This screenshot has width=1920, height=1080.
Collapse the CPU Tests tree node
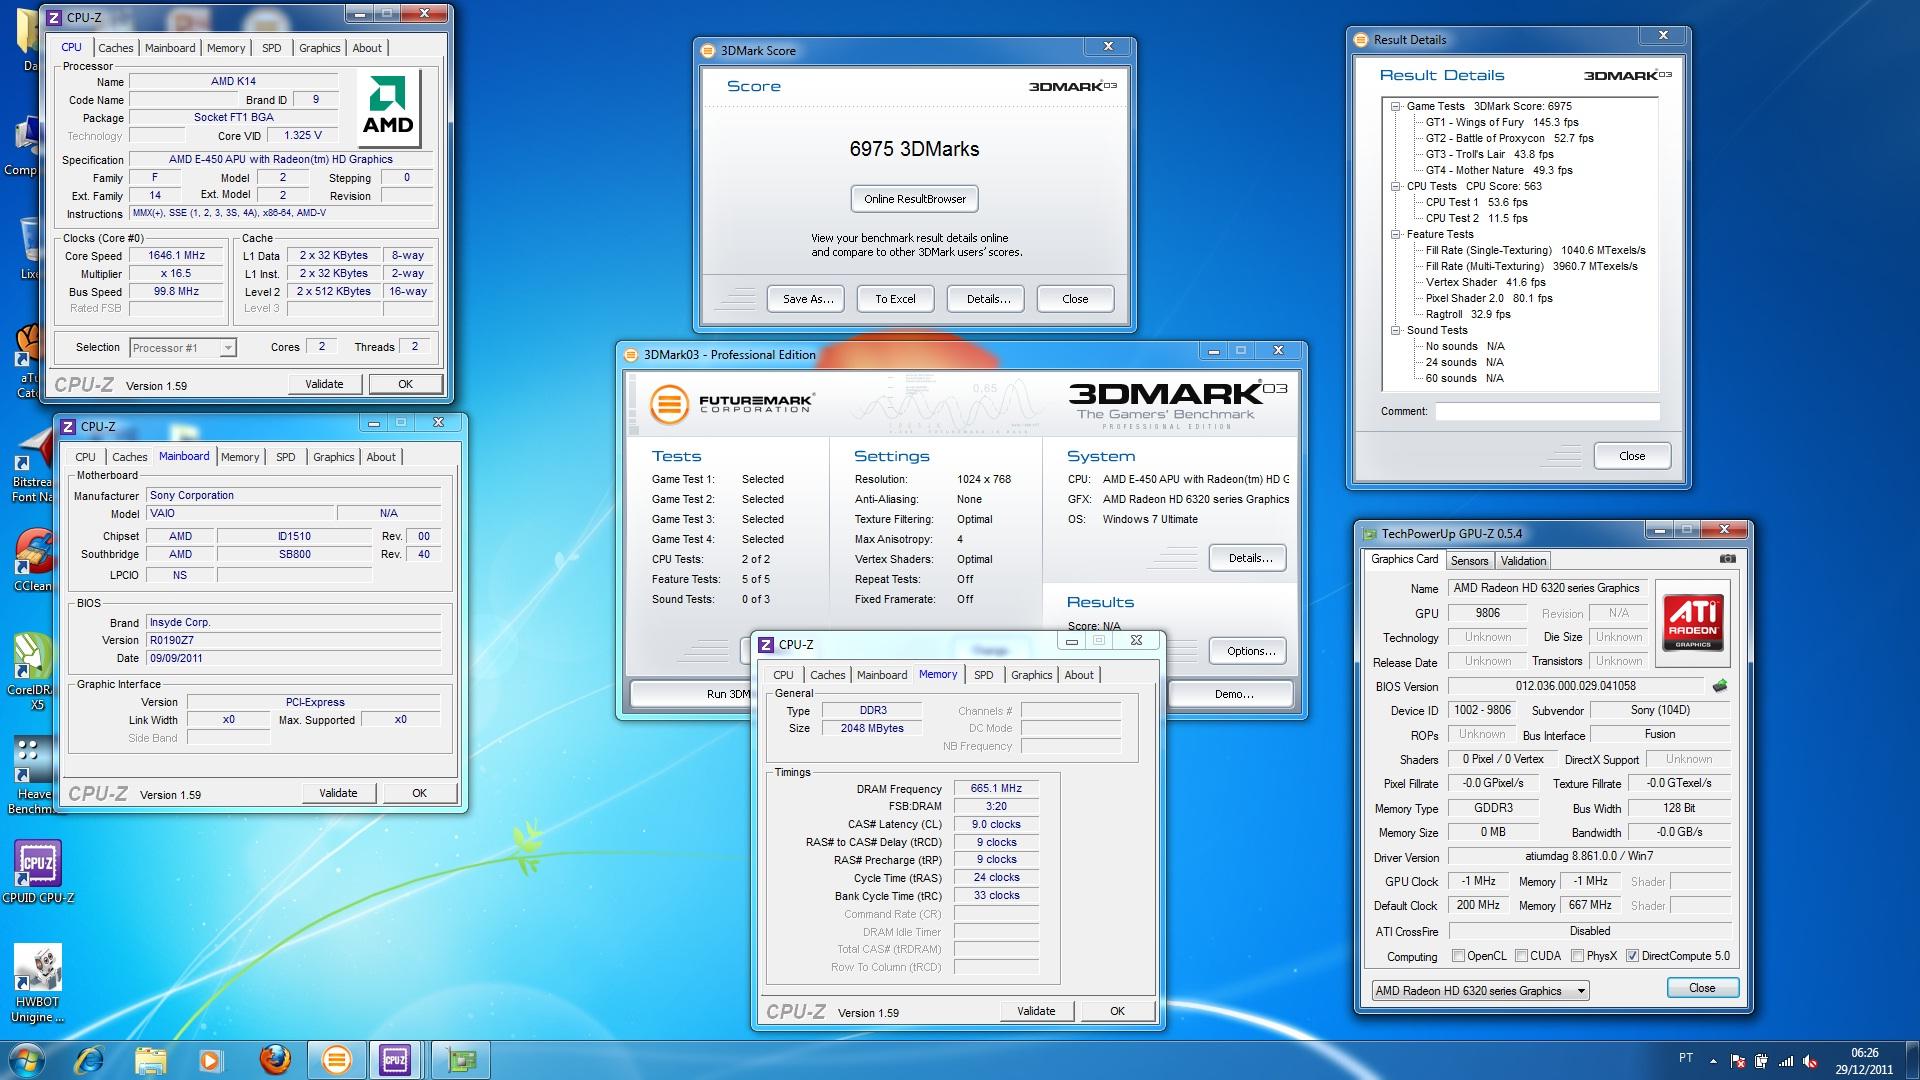[1395, 186]
